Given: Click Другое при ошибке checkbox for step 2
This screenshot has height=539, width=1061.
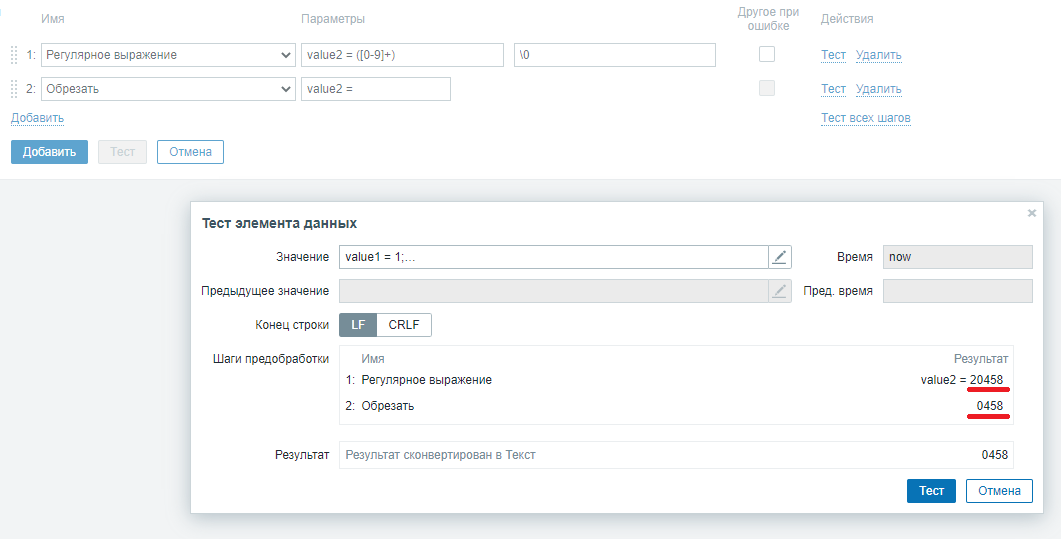Looking at the screenshot, I should (767, 88).
